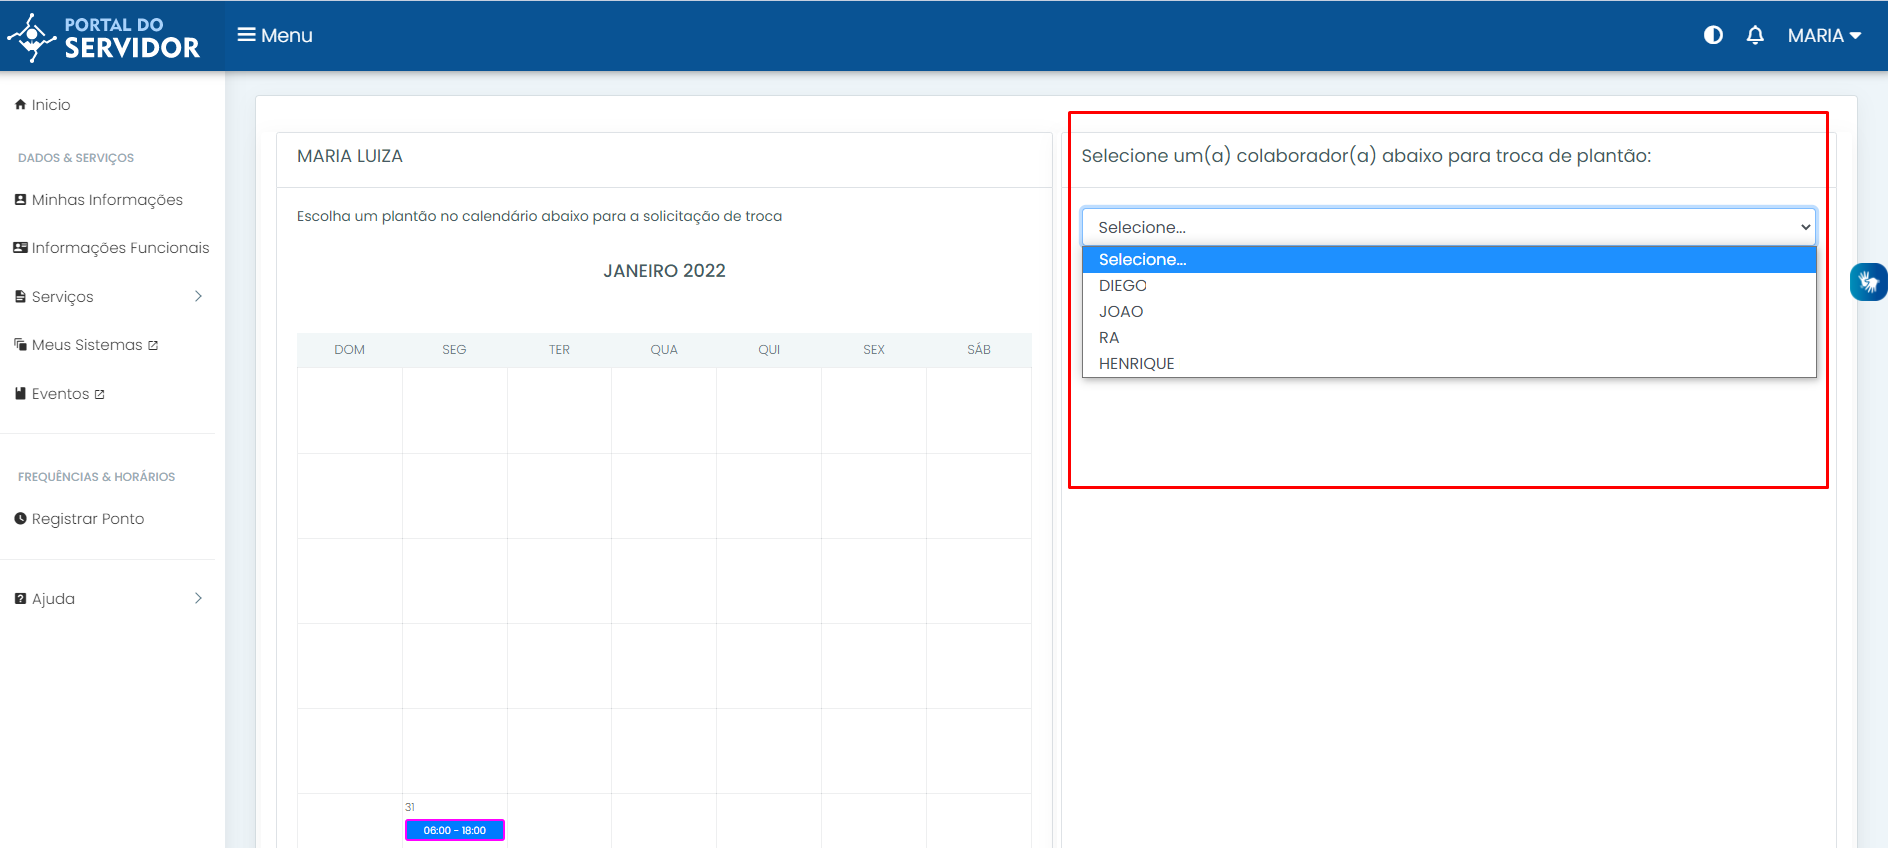Viewport: 1888px width, 848px height.
Task: Click the TER column header
Action: pos(559,350)
